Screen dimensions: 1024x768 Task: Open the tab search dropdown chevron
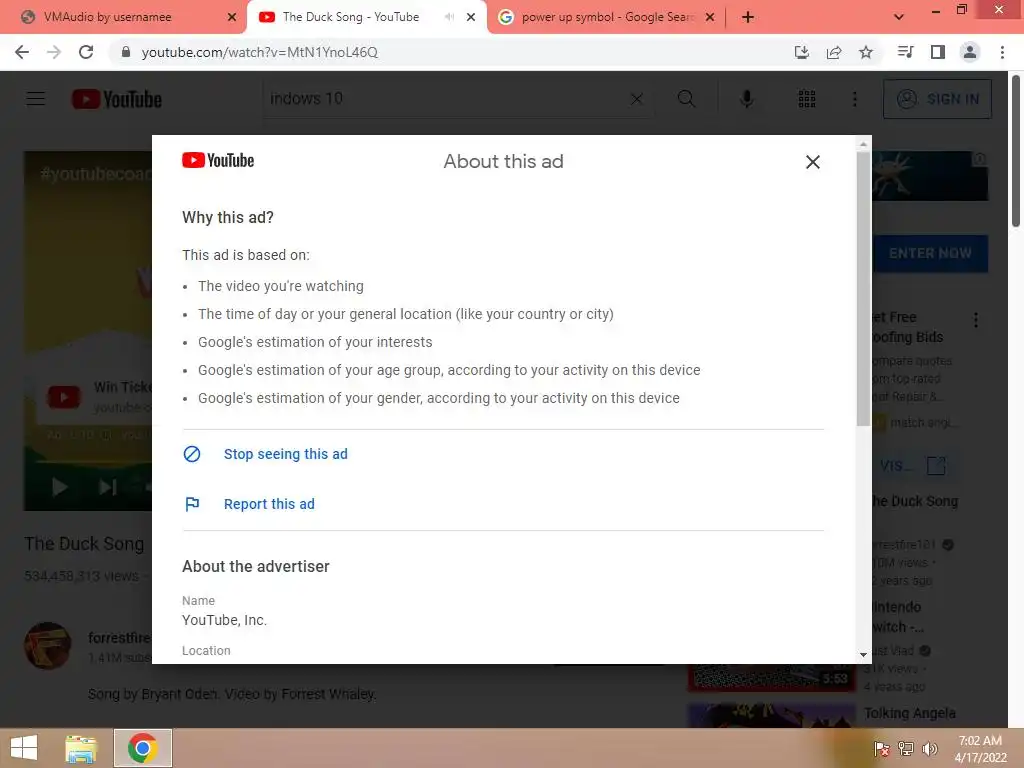point(899,17)
